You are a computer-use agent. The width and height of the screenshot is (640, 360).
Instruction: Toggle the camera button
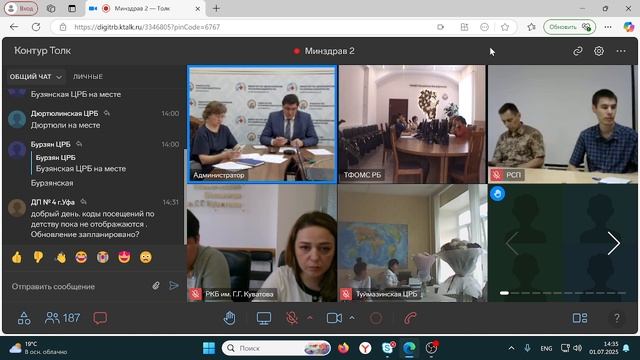pyautogui.click(x=334, y=318)
